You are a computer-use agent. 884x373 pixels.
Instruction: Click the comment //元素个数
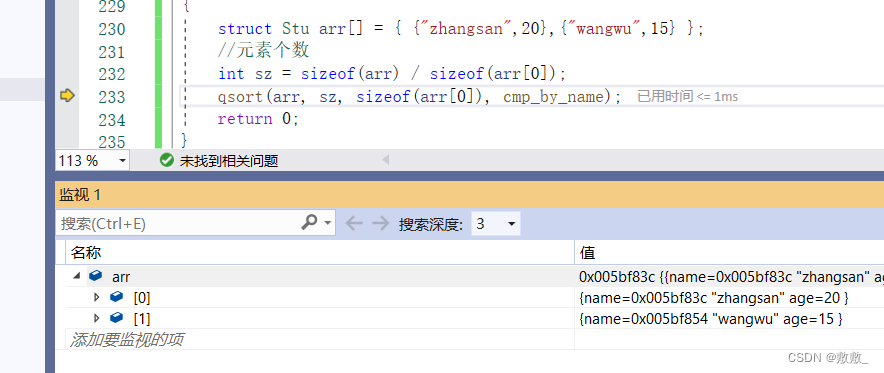(x=263, y=51)
